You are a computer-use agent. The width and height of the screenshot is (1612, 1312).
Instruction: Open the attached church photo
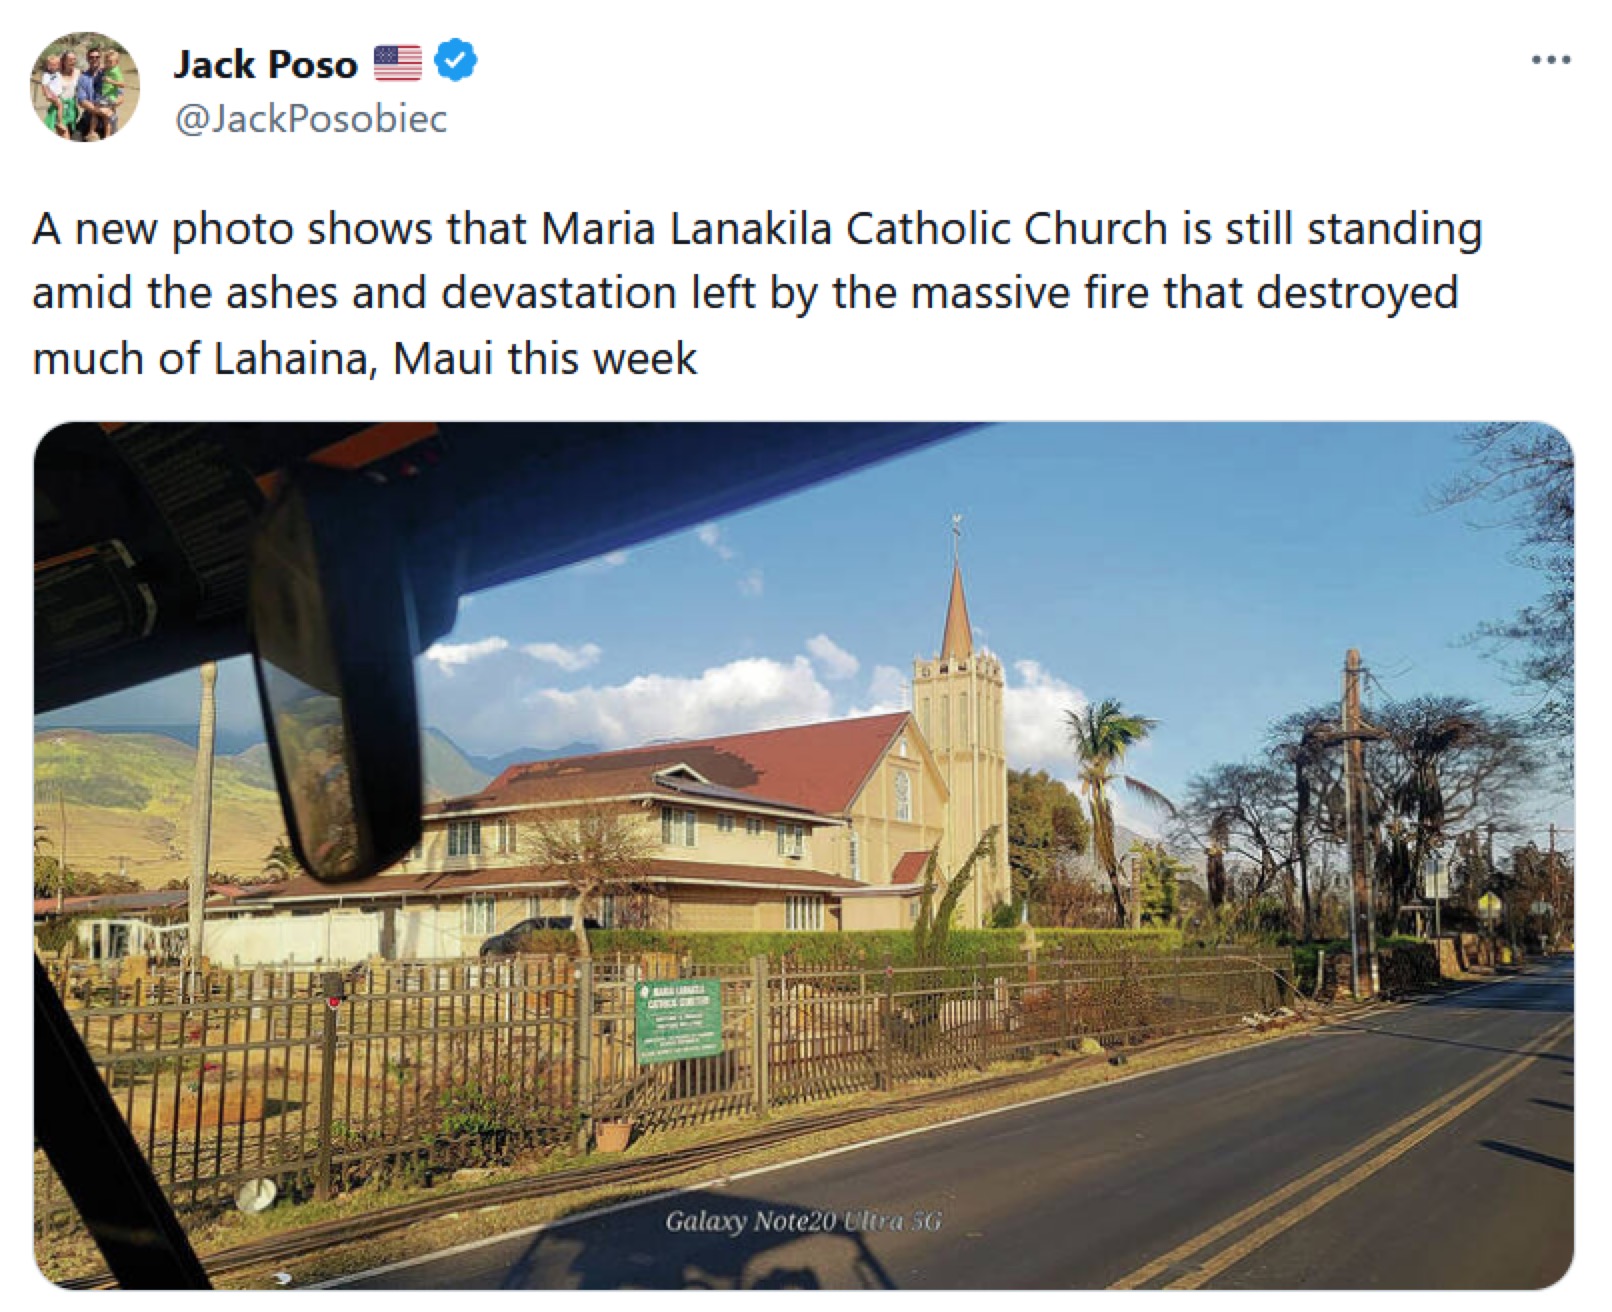(x=804, y=855)
